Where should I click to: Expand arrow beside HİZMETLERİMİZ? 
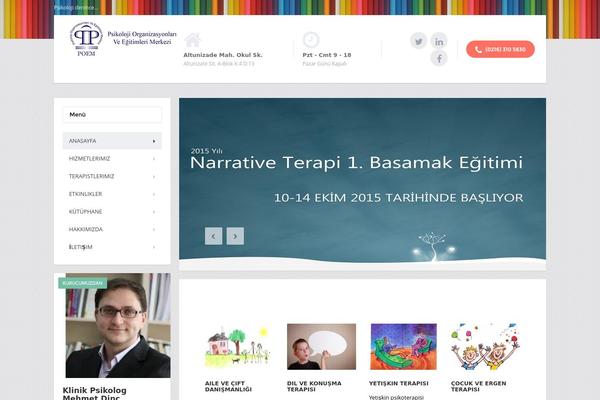(154, 159)
